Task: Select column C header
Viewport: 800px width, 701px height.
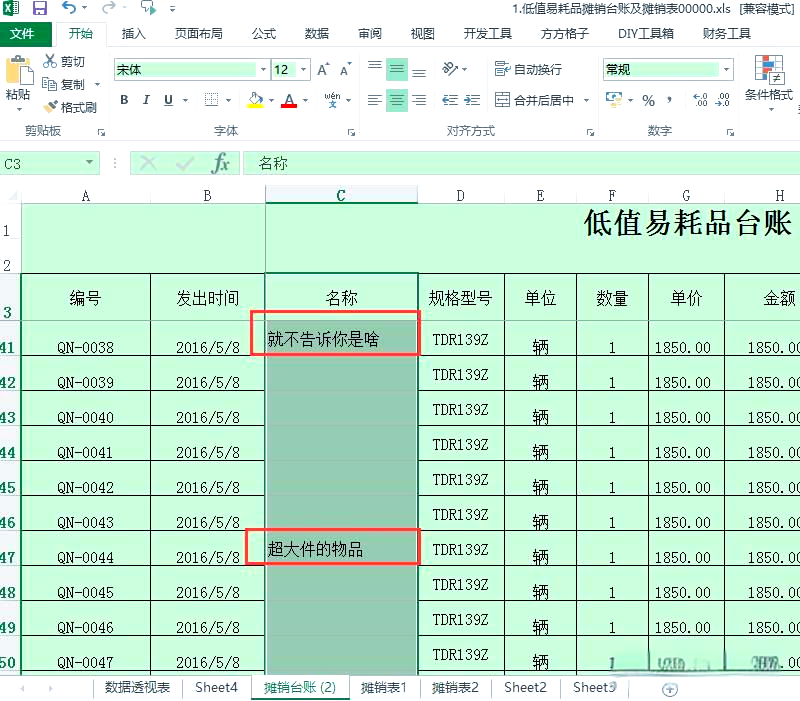Action: click(x=341, y=195)
